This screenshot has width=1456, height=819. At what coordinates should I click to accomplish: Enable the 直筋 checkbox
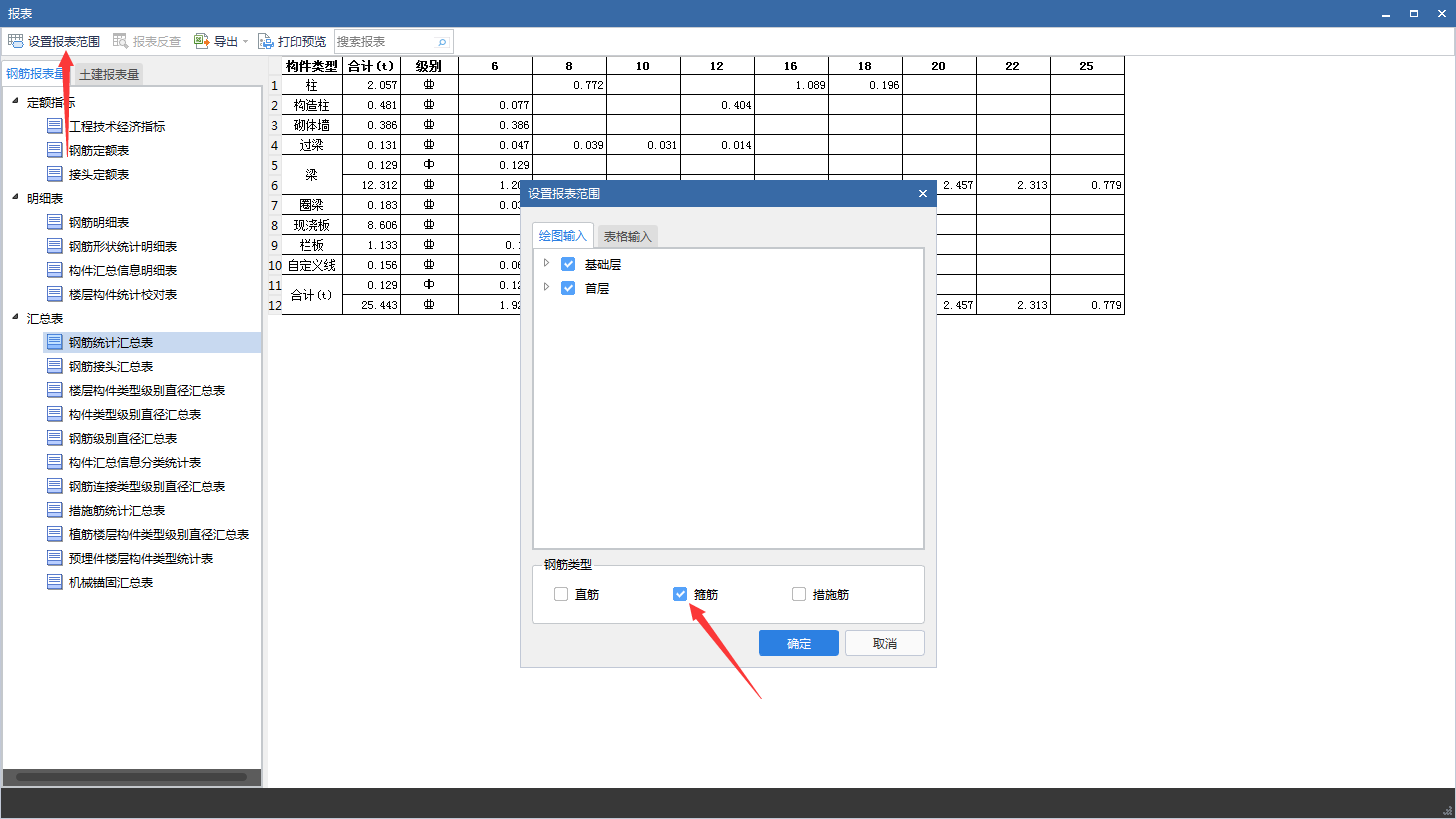coord(561,594)
